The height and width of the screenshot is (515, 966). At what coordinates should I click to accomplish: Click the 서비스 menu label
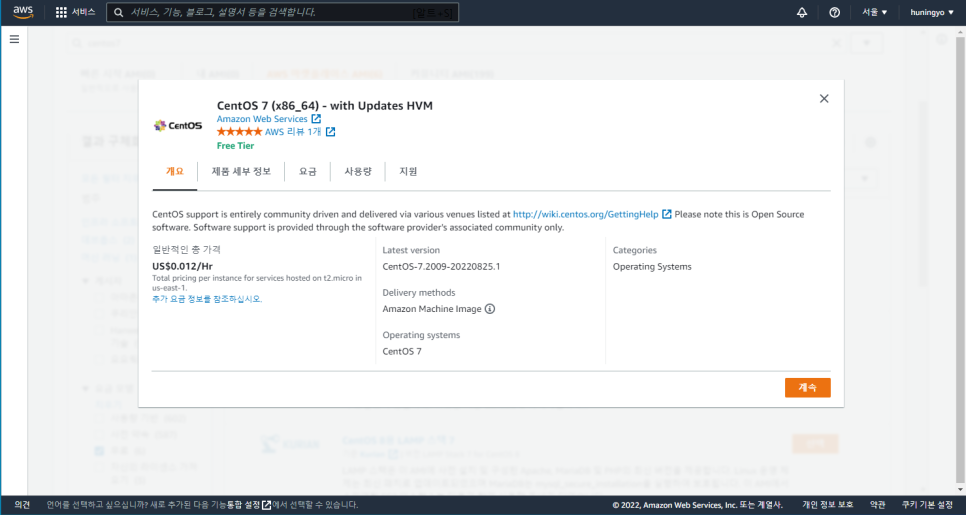(x=83, y=12)
